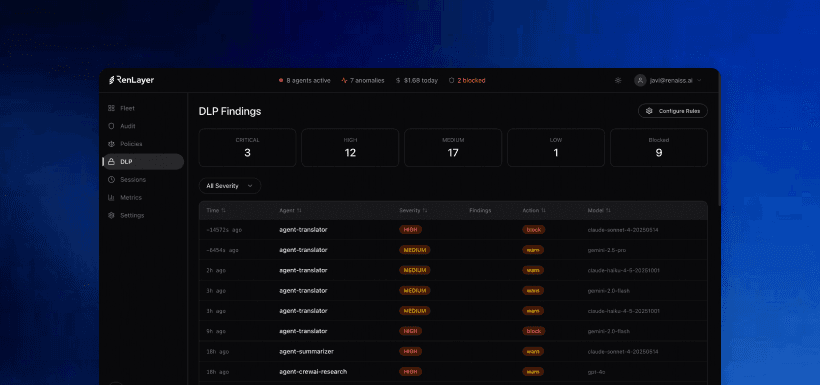Image resolution: width=820 pixels, height=385 pixels.
Task: Click agent-translator in the 9h ago row
Action: tap(303, 331)
